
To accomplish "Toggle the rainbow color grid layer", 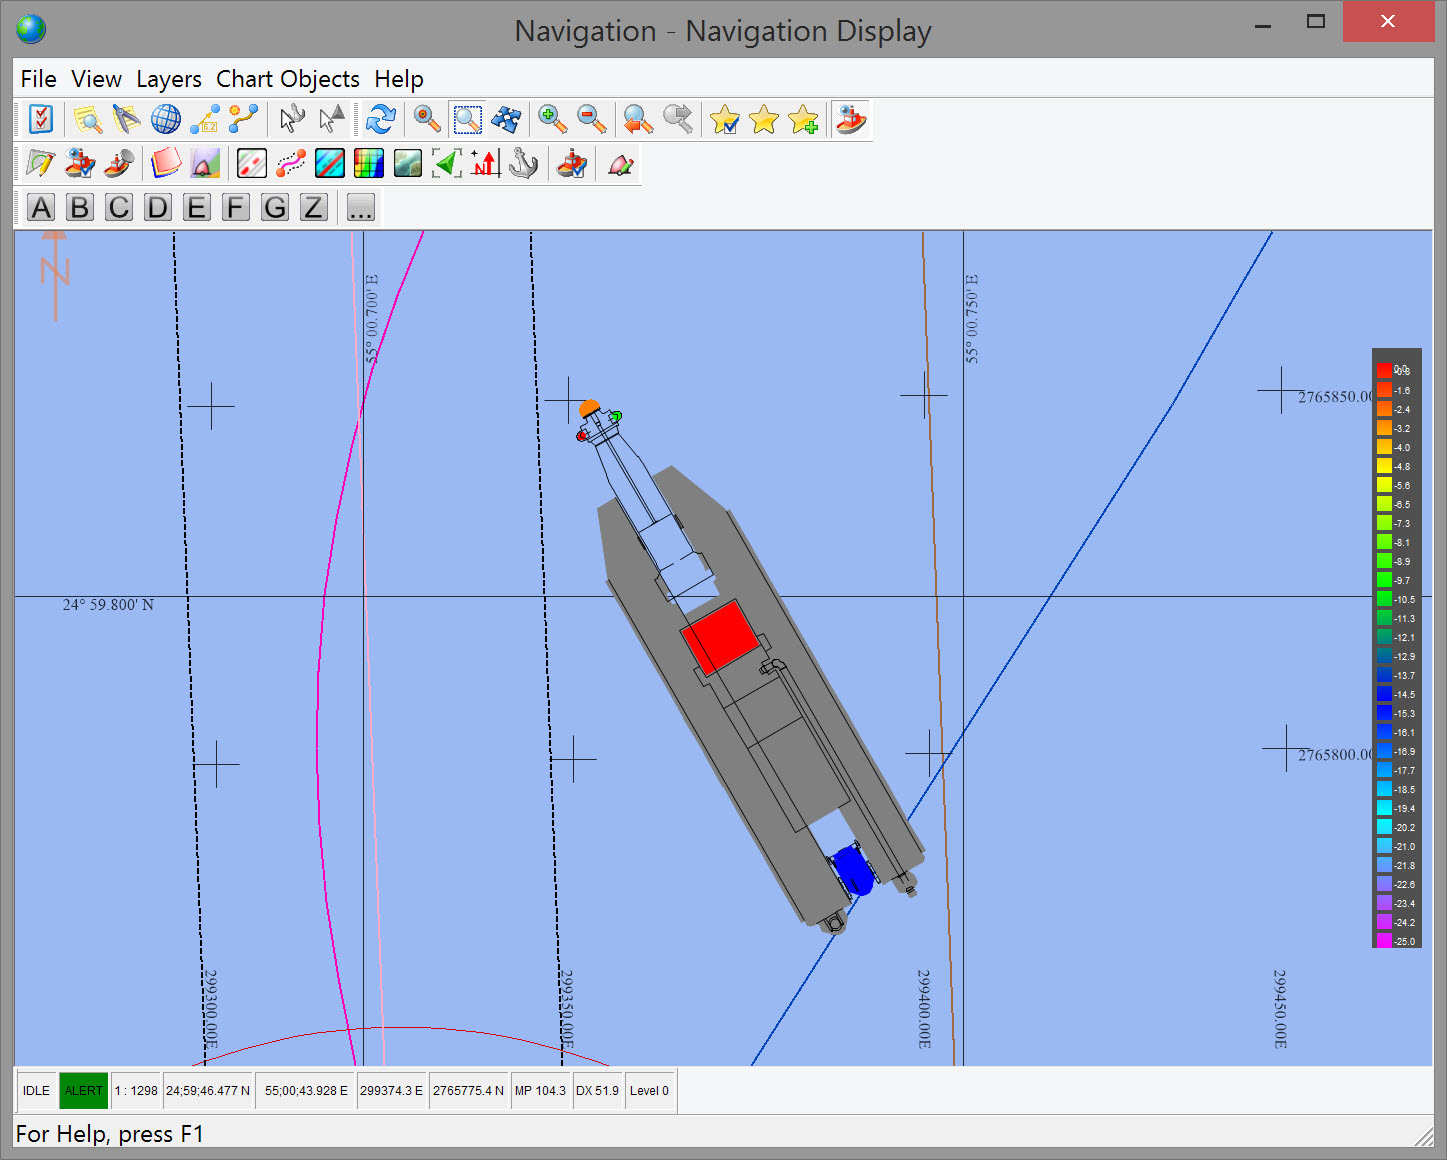I will (369, 164).
